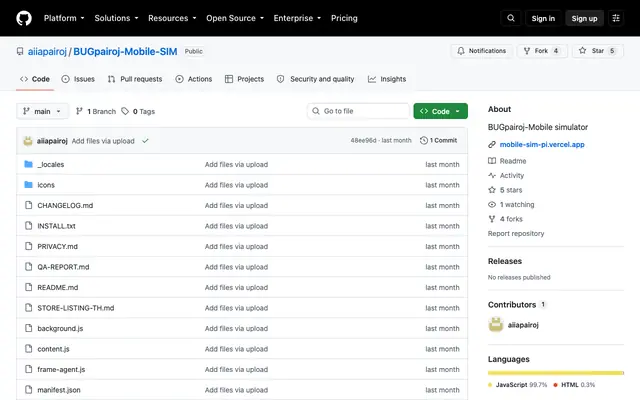This screenshot has width=640, height=400.
Task: Open the BUGpairoj-Mobile-SIM repository link
Action: [125, 51]
